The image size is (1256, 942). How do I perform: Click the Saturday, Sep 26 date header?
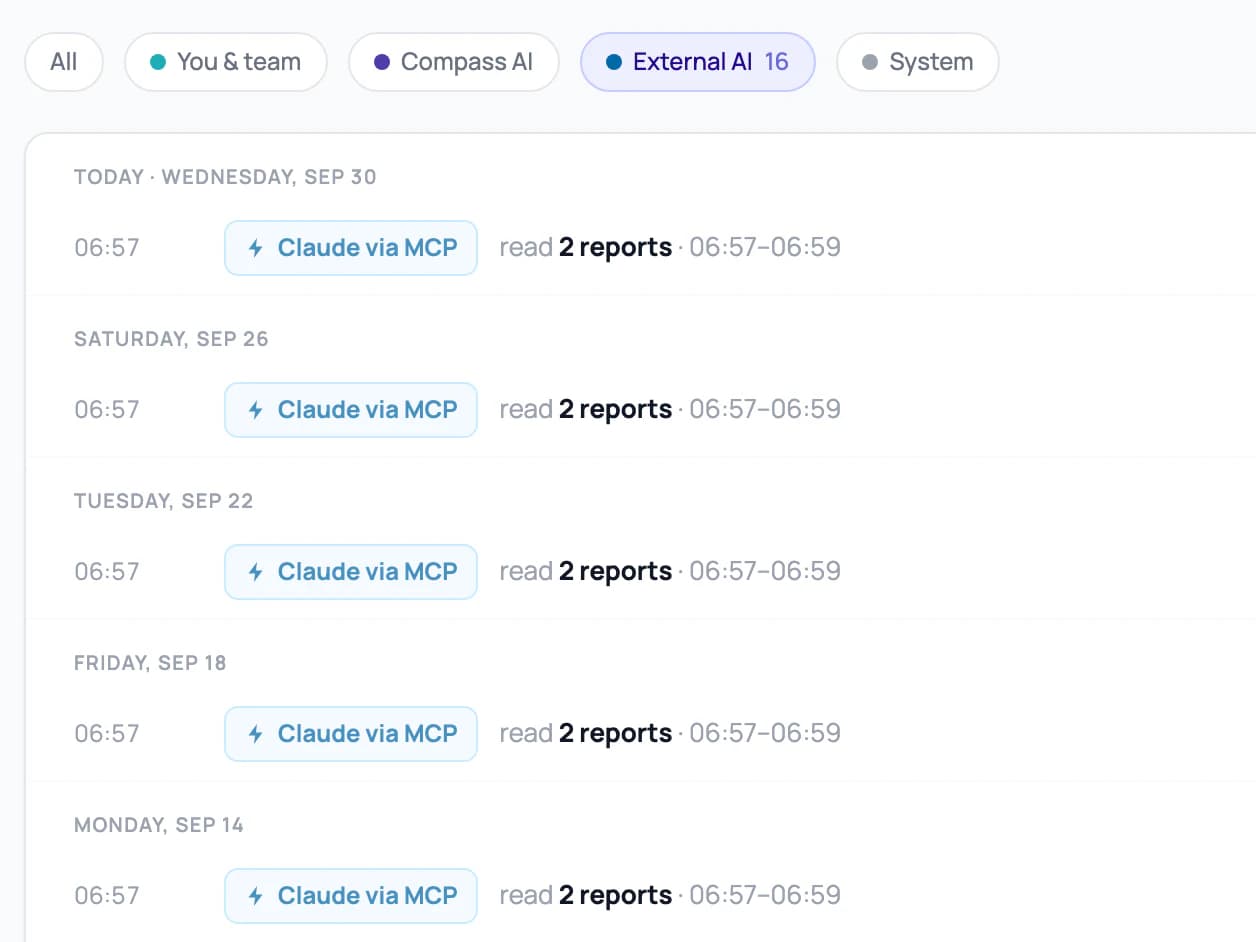[x=171, y=339]
